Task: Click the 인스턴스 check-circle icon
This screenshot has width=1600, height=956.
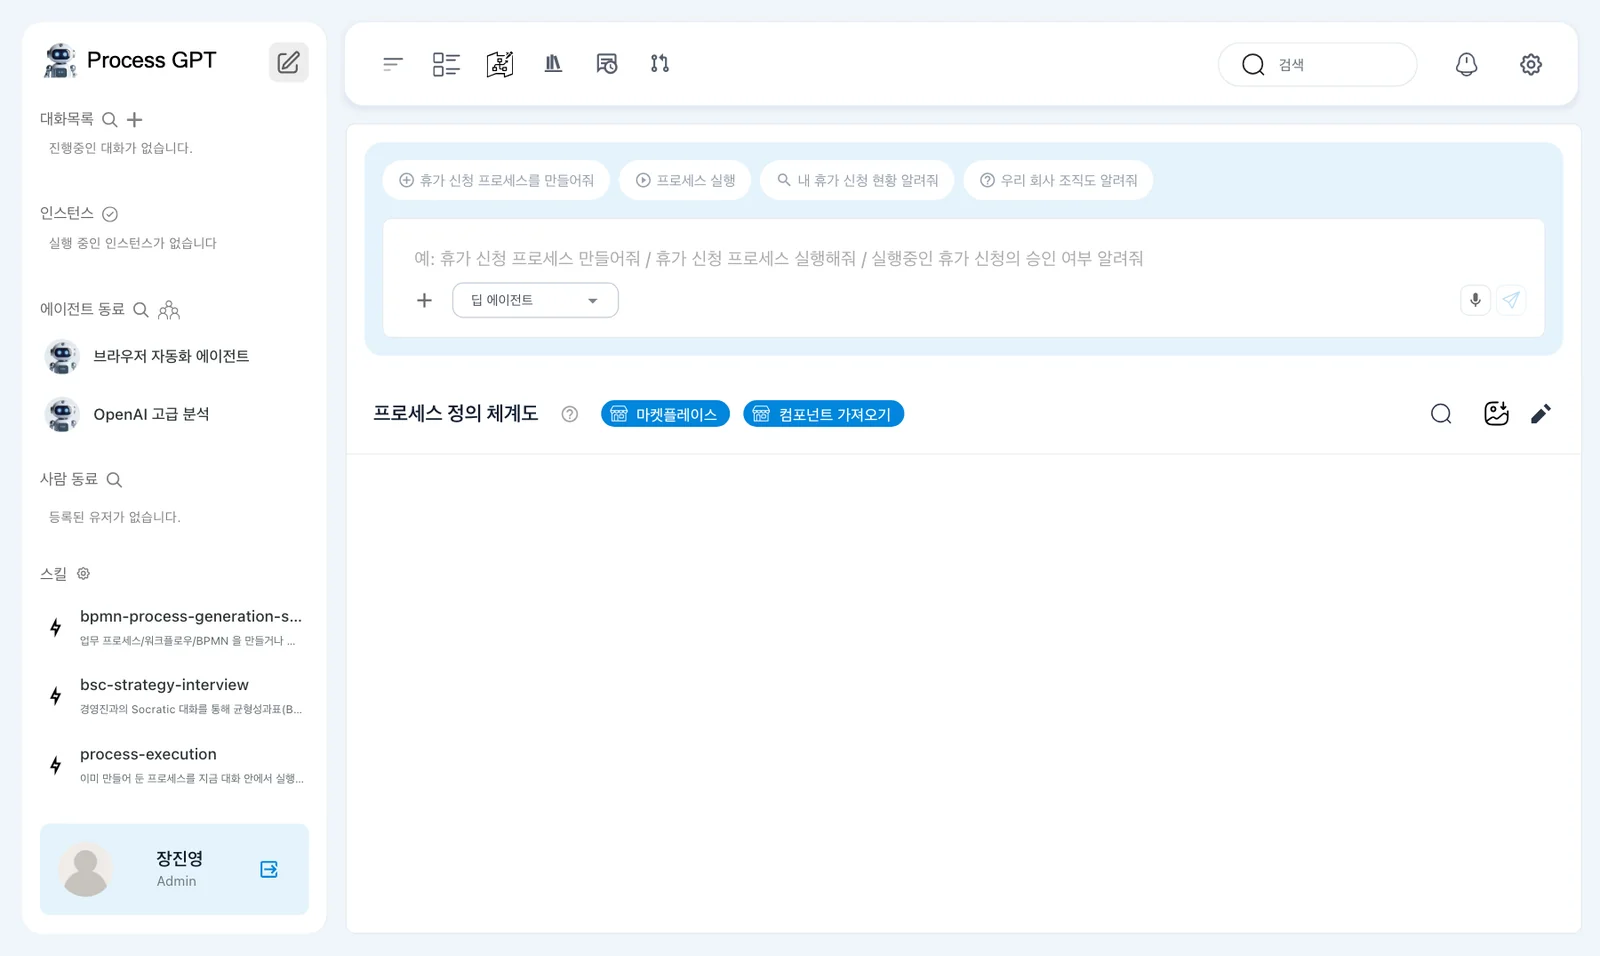Action: 110,214
